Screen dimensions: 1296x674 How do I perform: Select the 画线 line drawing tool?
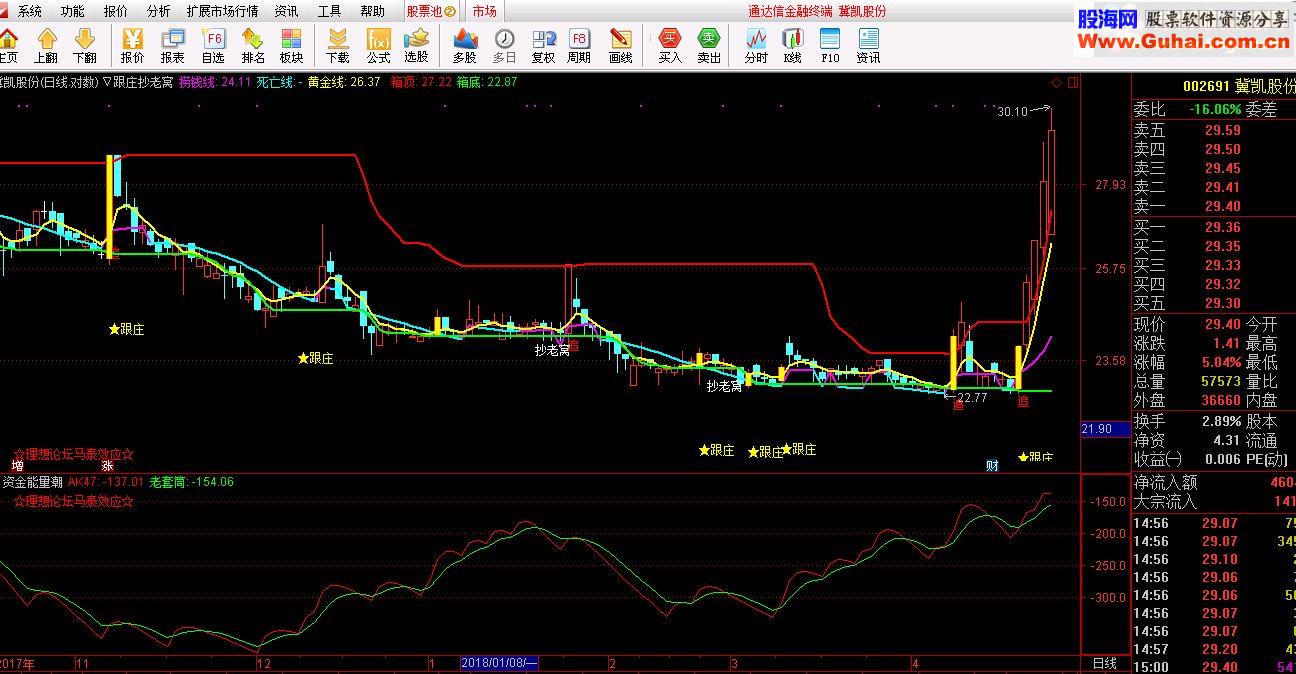621,46
